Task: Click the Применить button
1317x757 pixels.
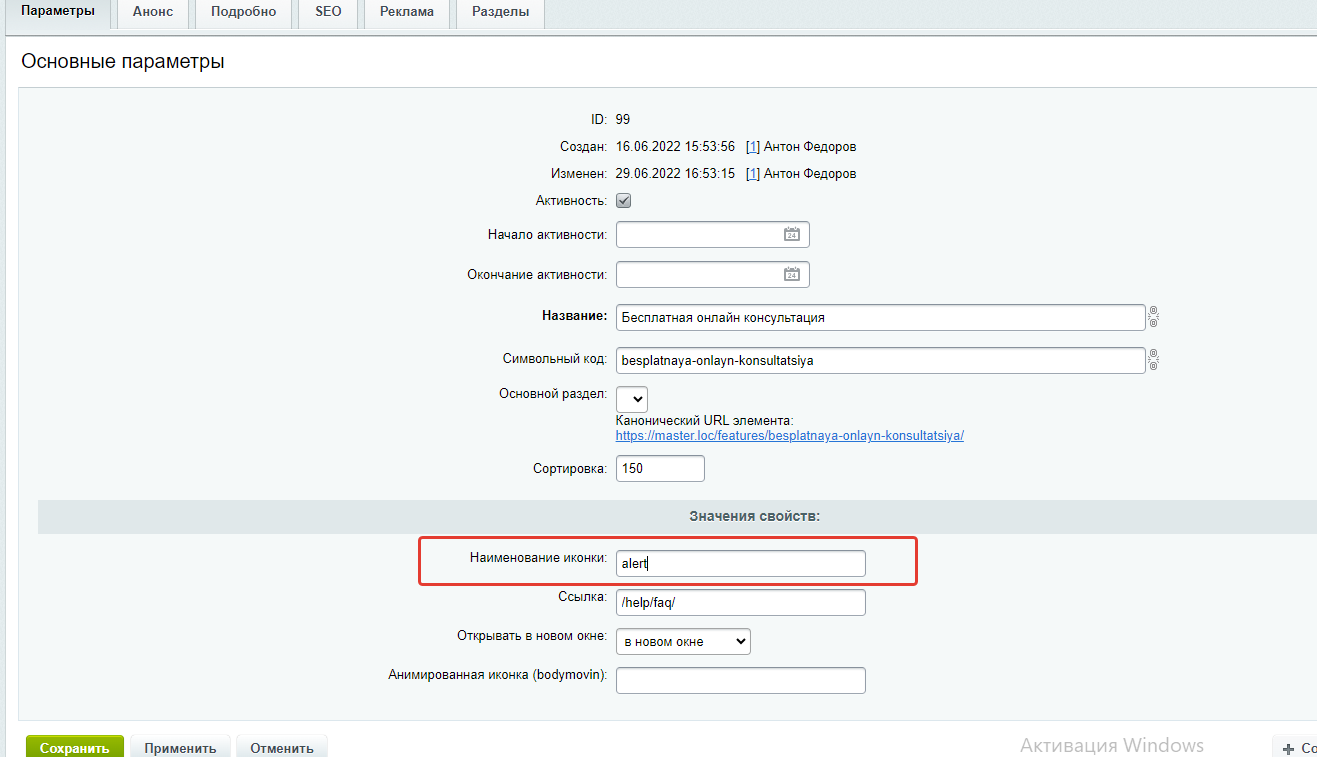Action: (180, 746)
